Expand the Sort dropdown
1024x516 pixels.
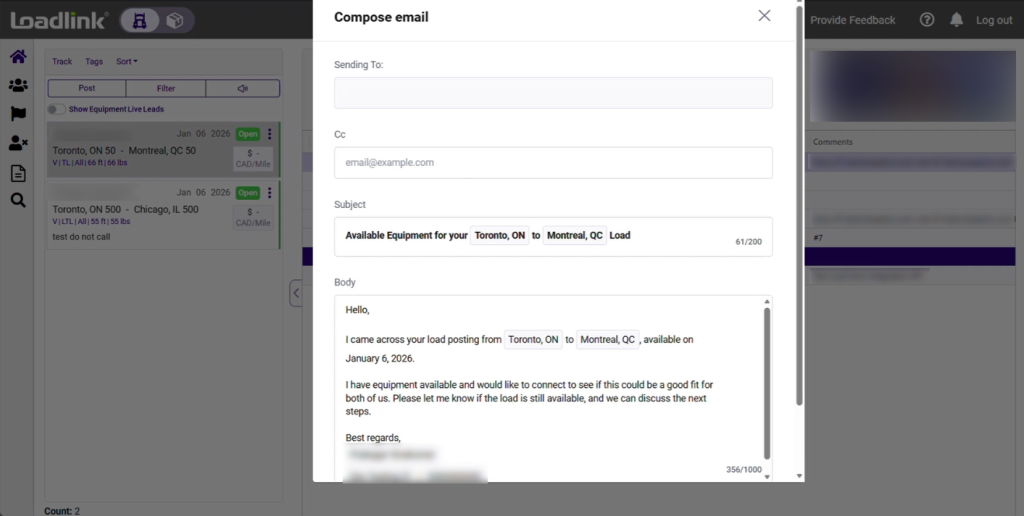(127, 62)
